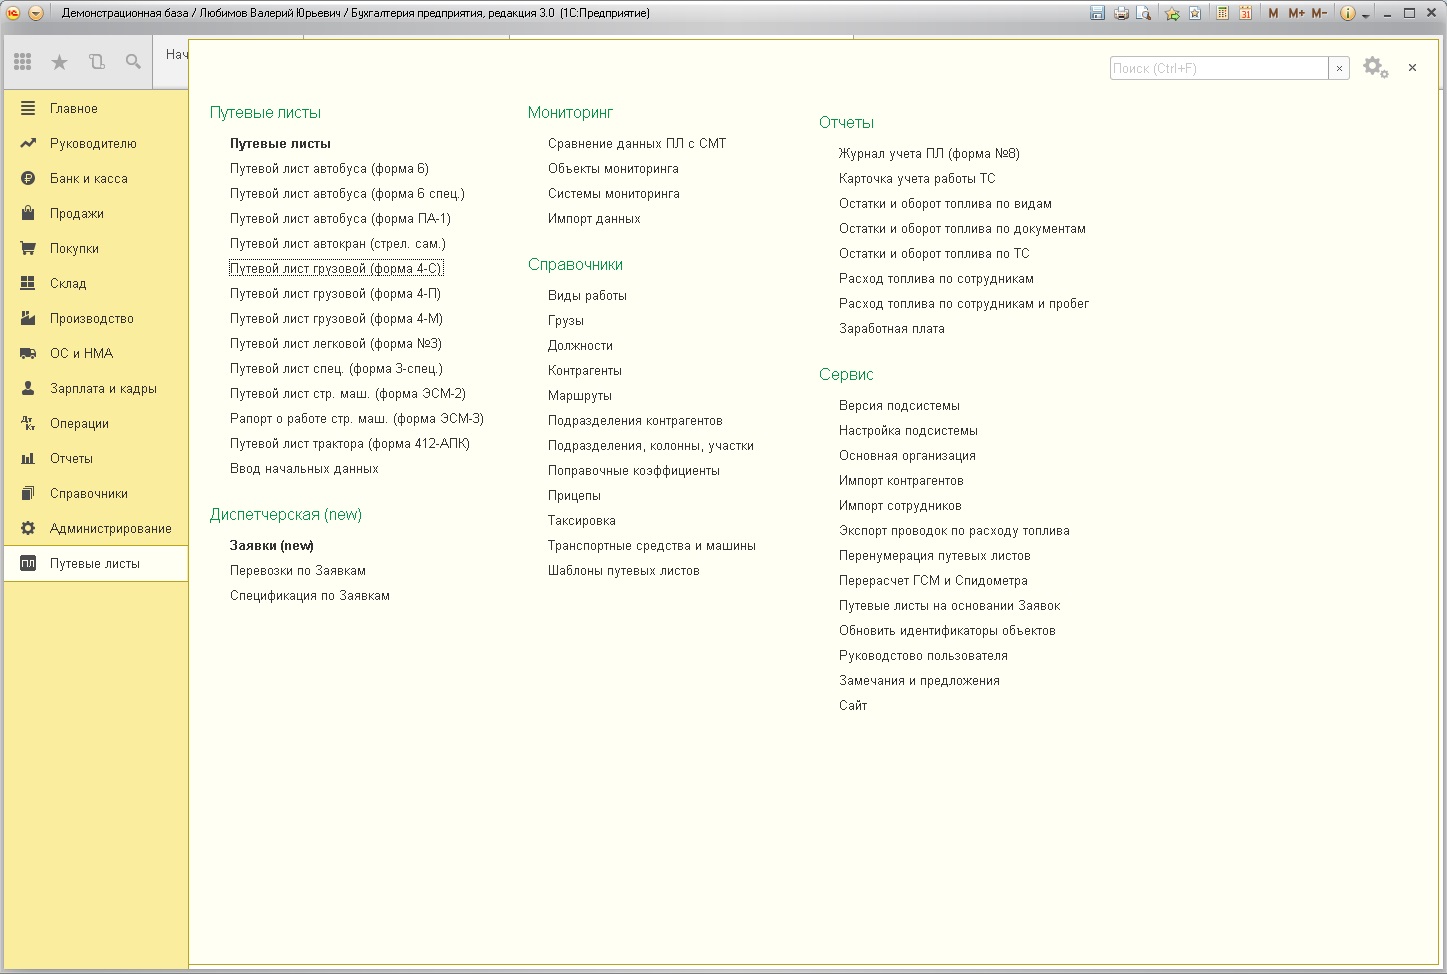Open the calendar icon in title bar

[x=1245, y=13]
